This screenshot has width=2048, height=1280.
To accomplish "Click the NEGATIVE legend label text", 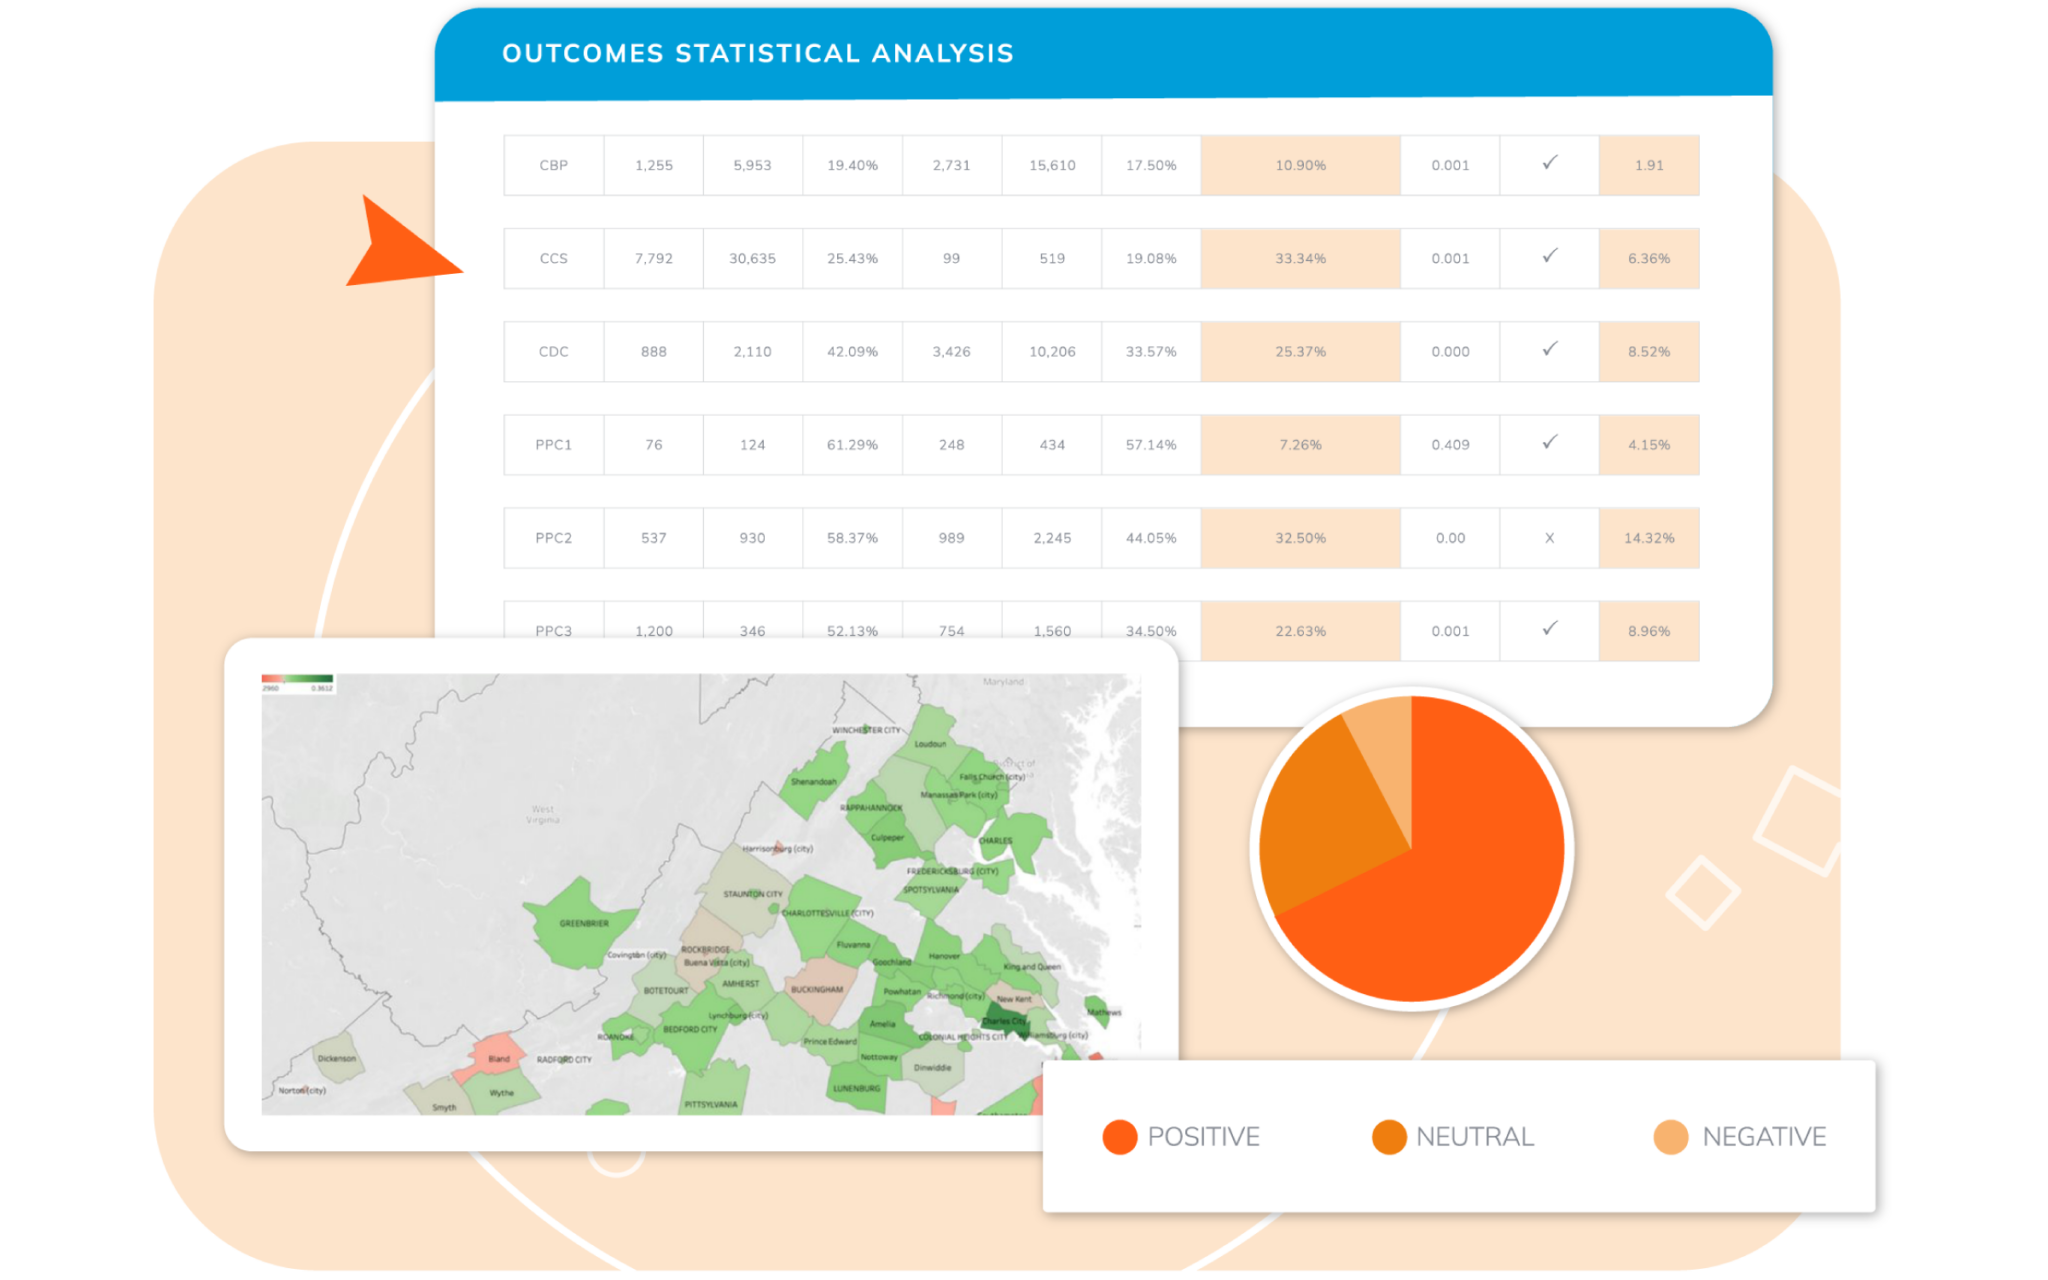I will pos(1764,1137).
